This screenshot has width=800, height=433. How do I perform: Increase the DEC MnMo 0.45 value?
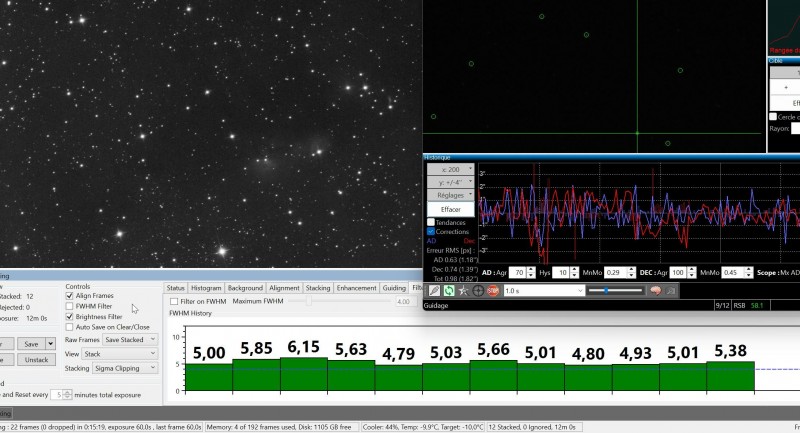pos(748,270)
